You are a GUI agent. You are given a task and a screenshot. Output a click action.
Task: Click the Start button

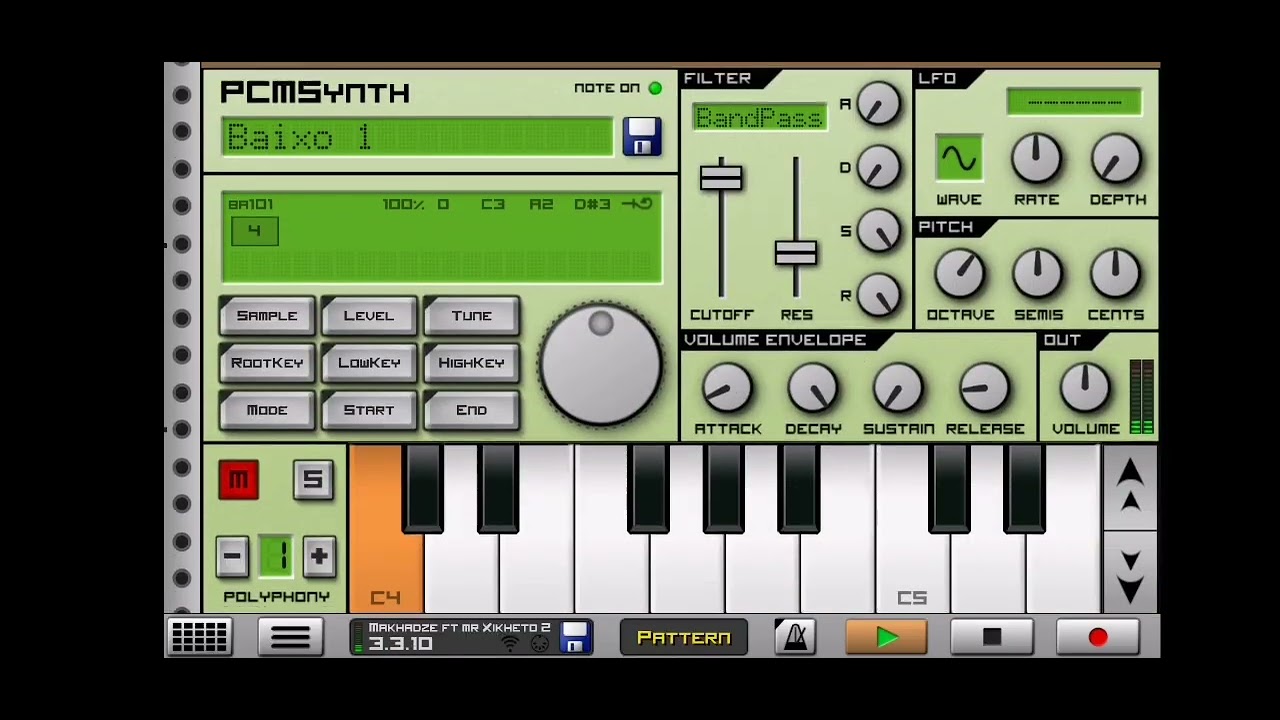tap(369, 410)
